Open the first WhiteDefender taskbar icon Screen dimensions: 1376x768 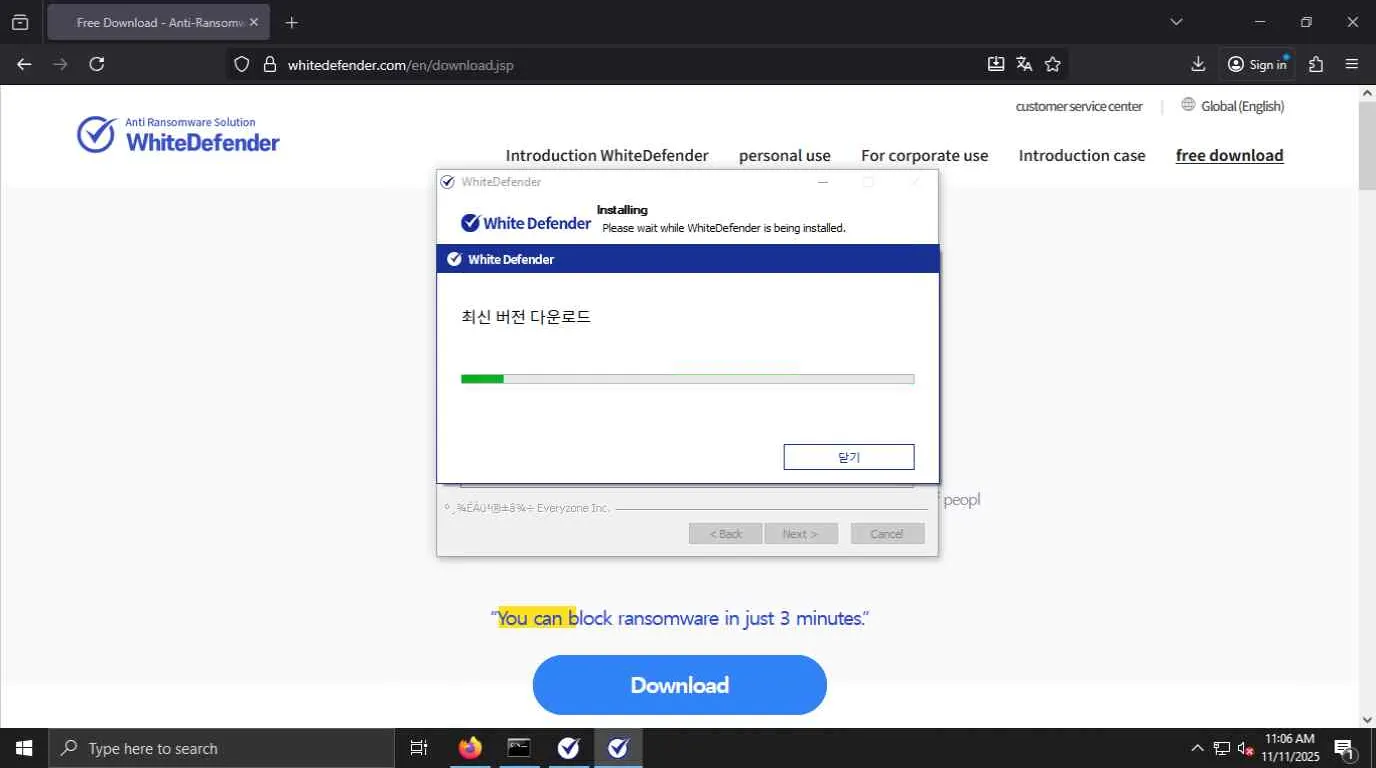click(569, 748)
